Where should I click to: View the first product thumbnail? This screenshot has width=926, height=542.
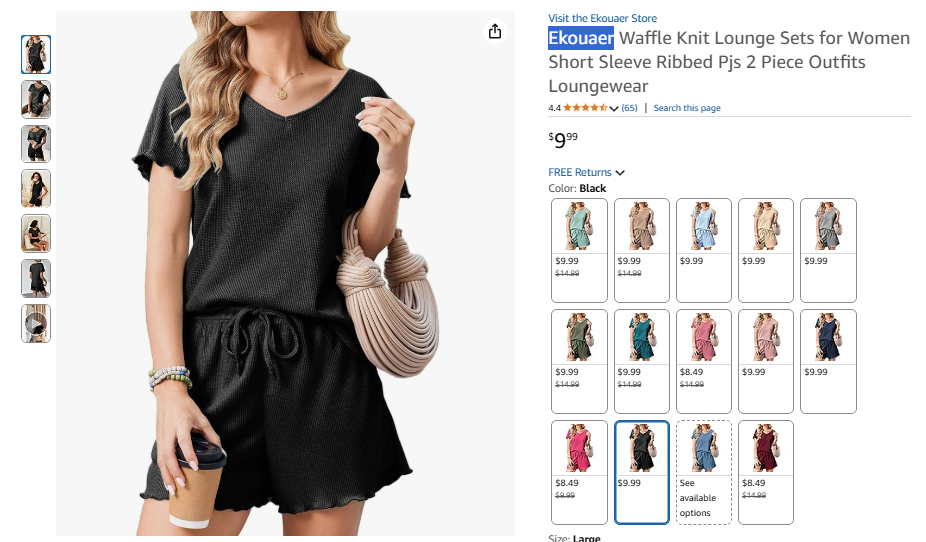(36, 54)
